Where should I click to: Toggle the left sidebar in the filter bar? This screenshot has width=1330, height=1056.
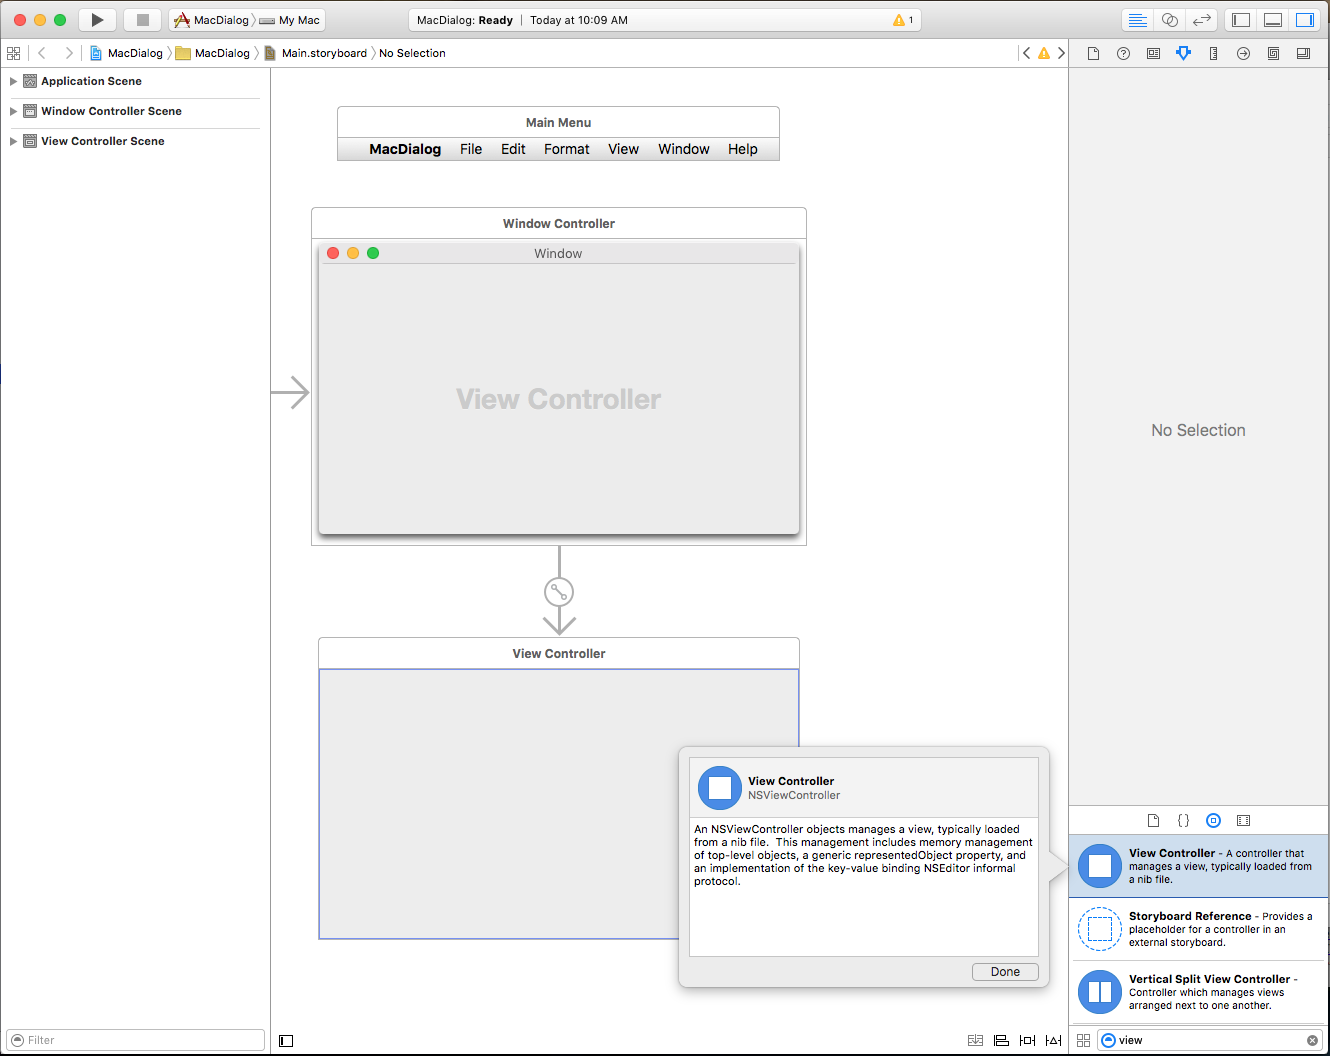click(285, 1040)
